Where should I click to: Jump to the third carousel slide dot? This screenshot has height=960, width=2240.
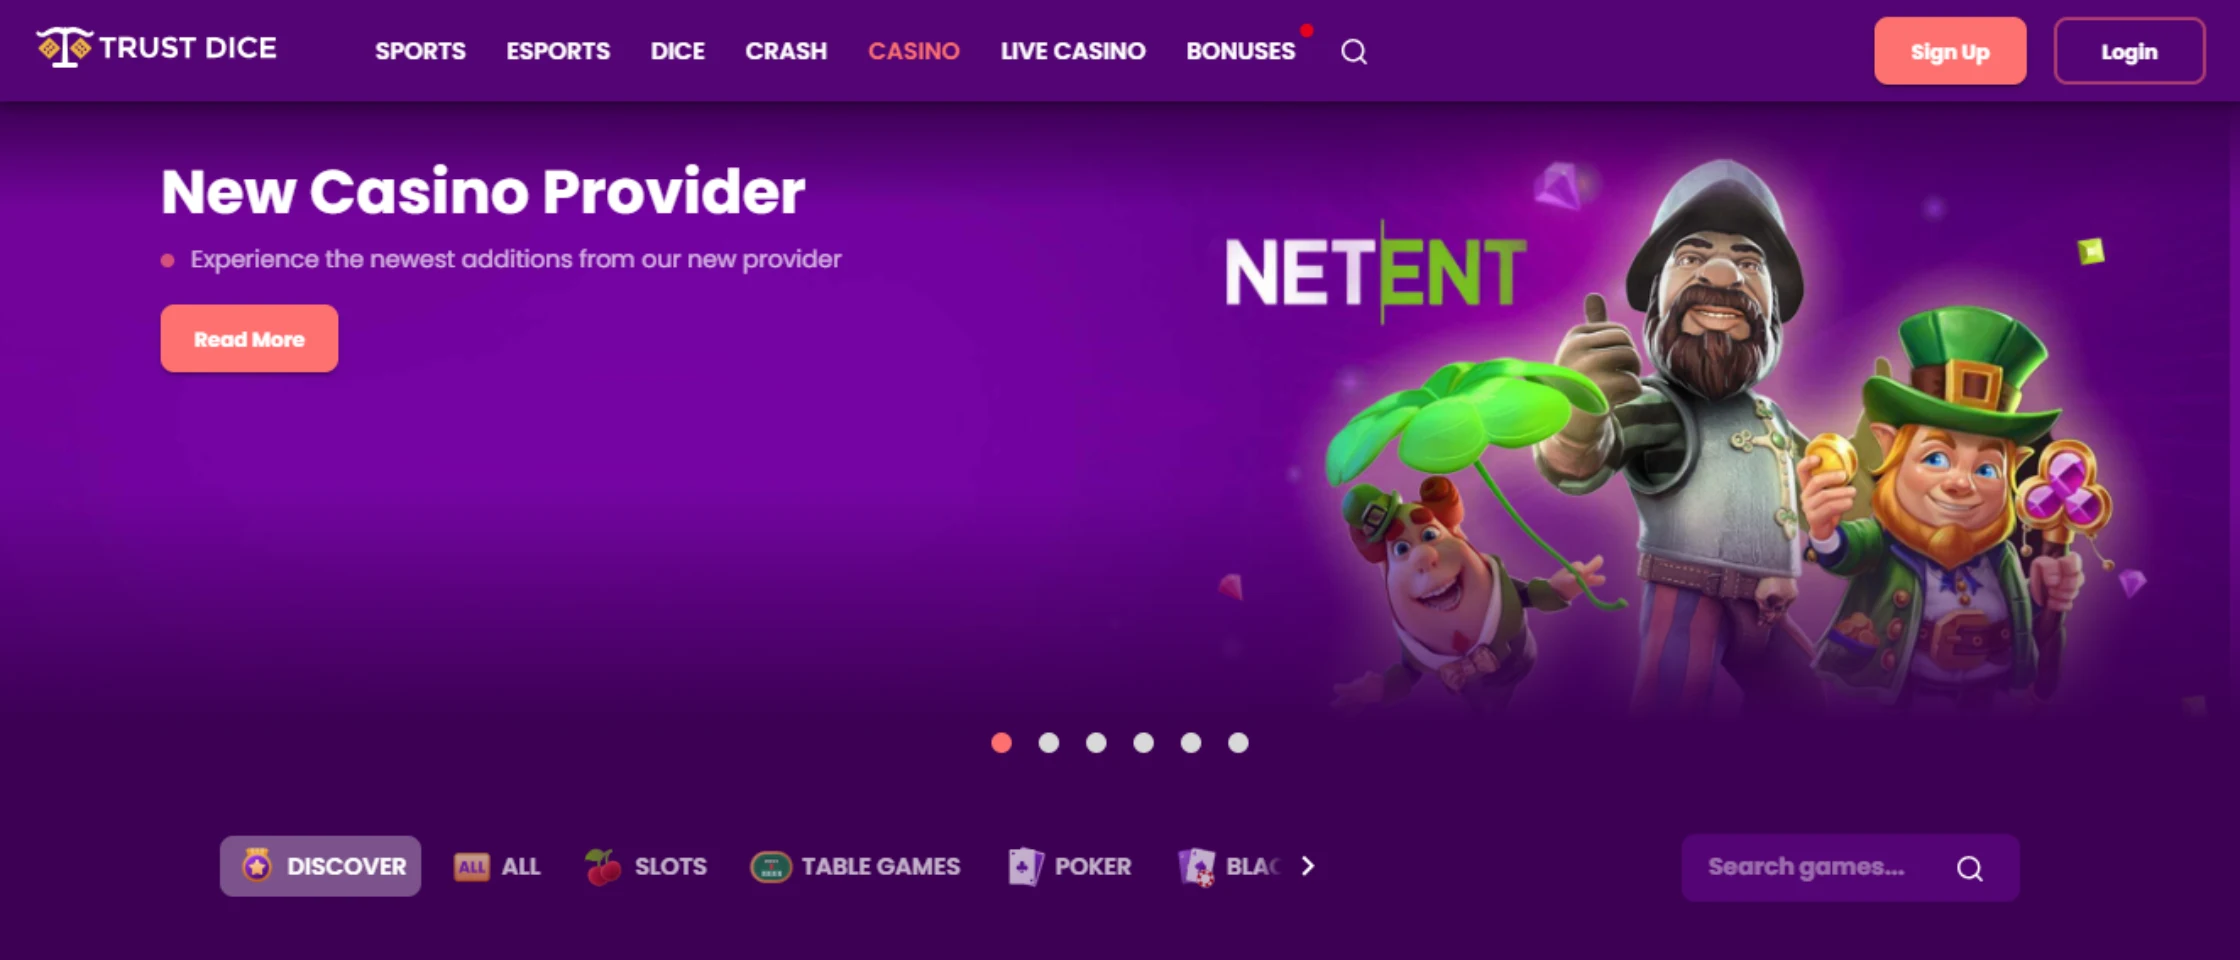pyautogui.click(x=1096, y=742)
